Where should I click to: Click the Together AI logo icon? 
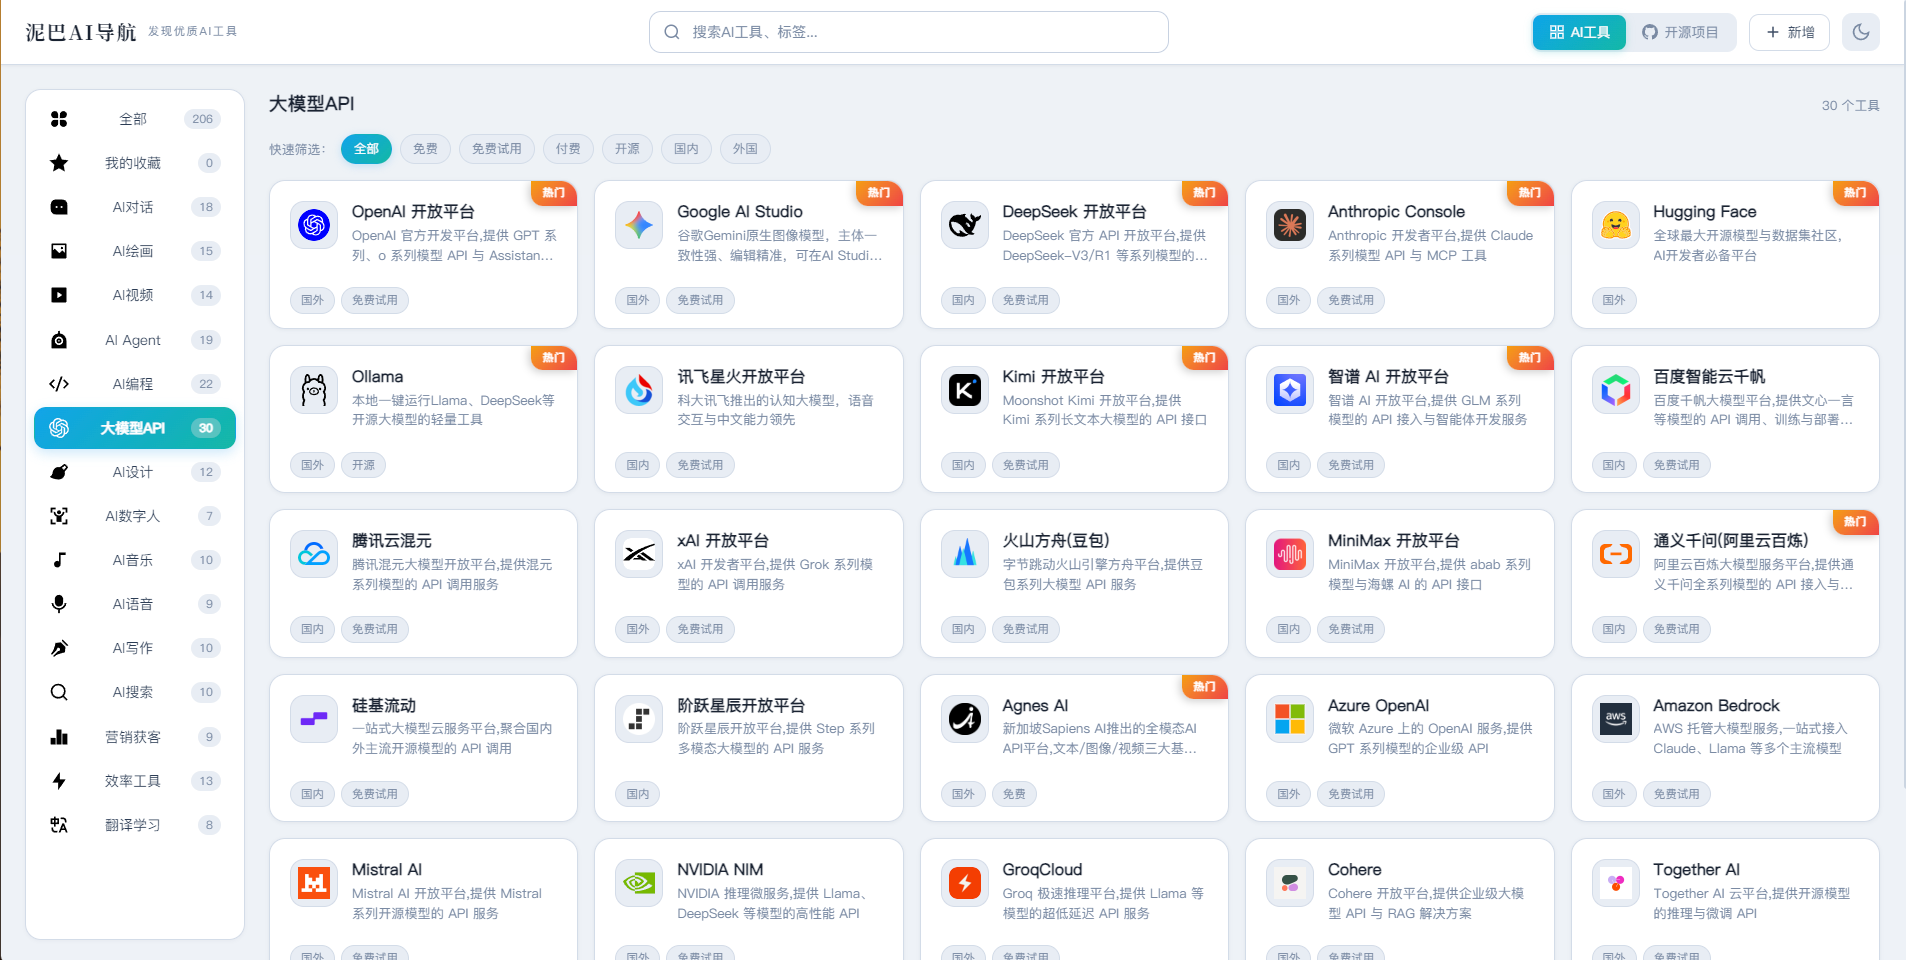pos(1616,883)
